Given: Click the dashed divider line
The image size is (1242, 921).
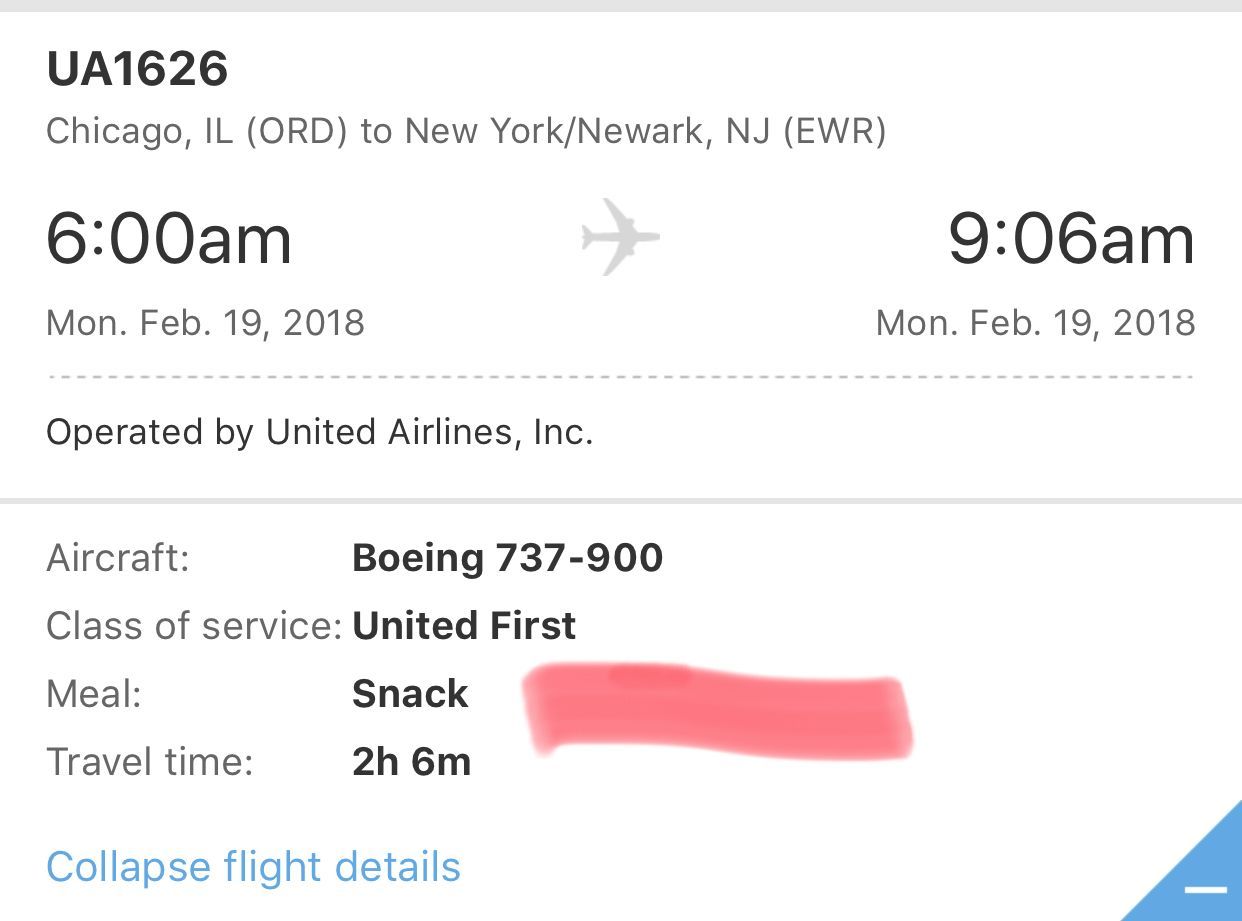Looking at the screenshot, I should point(620,378).
